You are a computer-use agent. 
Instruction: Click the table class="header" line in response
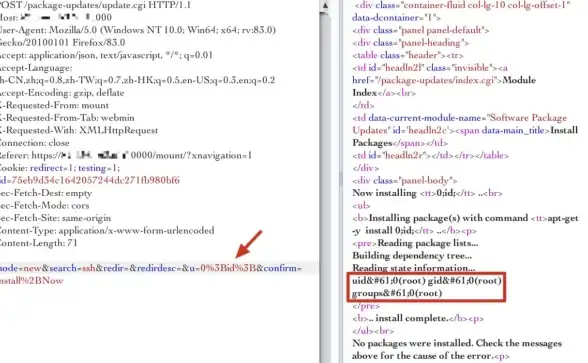408,55
